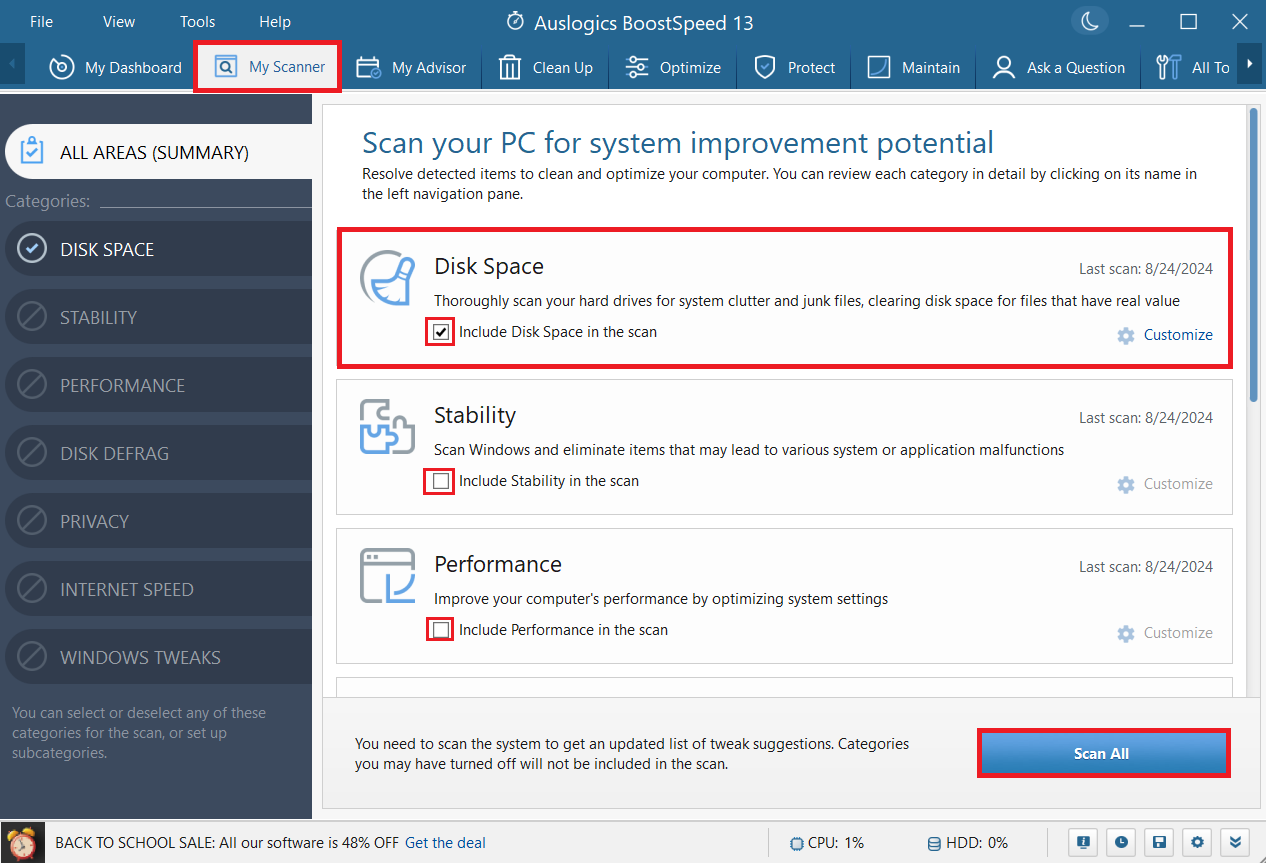Click the save disk status icon
The height and width of the screenshot is (863, 1266).
[1160, 842]
